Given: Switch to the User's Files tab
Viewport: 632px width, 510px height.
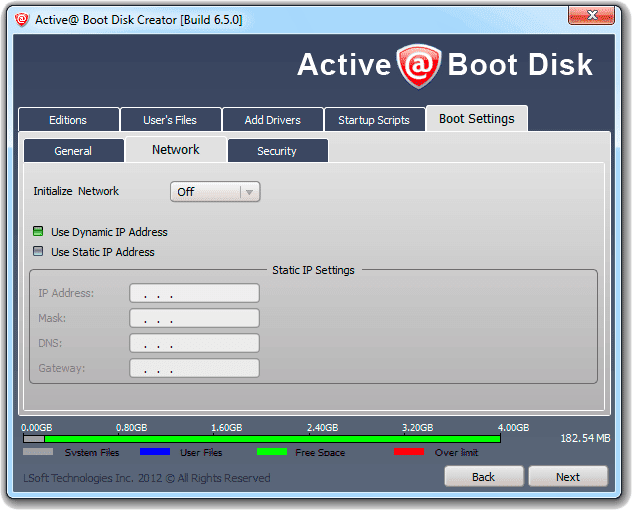Looking at the screenshot, I should coord(170,120).
